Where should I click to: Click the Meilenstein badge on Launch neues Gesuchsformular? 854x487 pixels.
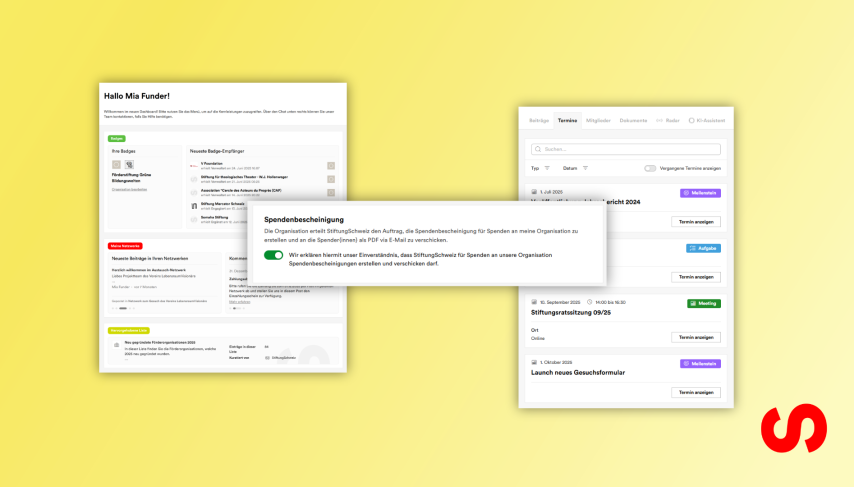pos(701,363)
